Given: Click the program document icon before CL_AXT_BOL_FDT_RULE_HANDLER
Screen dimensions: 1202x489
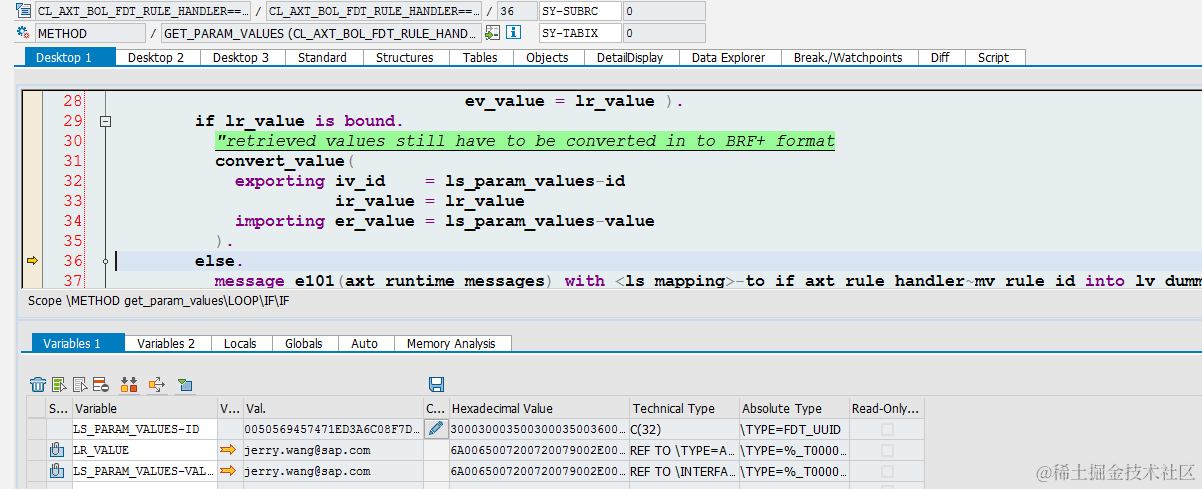Looking at the screenshot, I should click(x=23, y=11).
